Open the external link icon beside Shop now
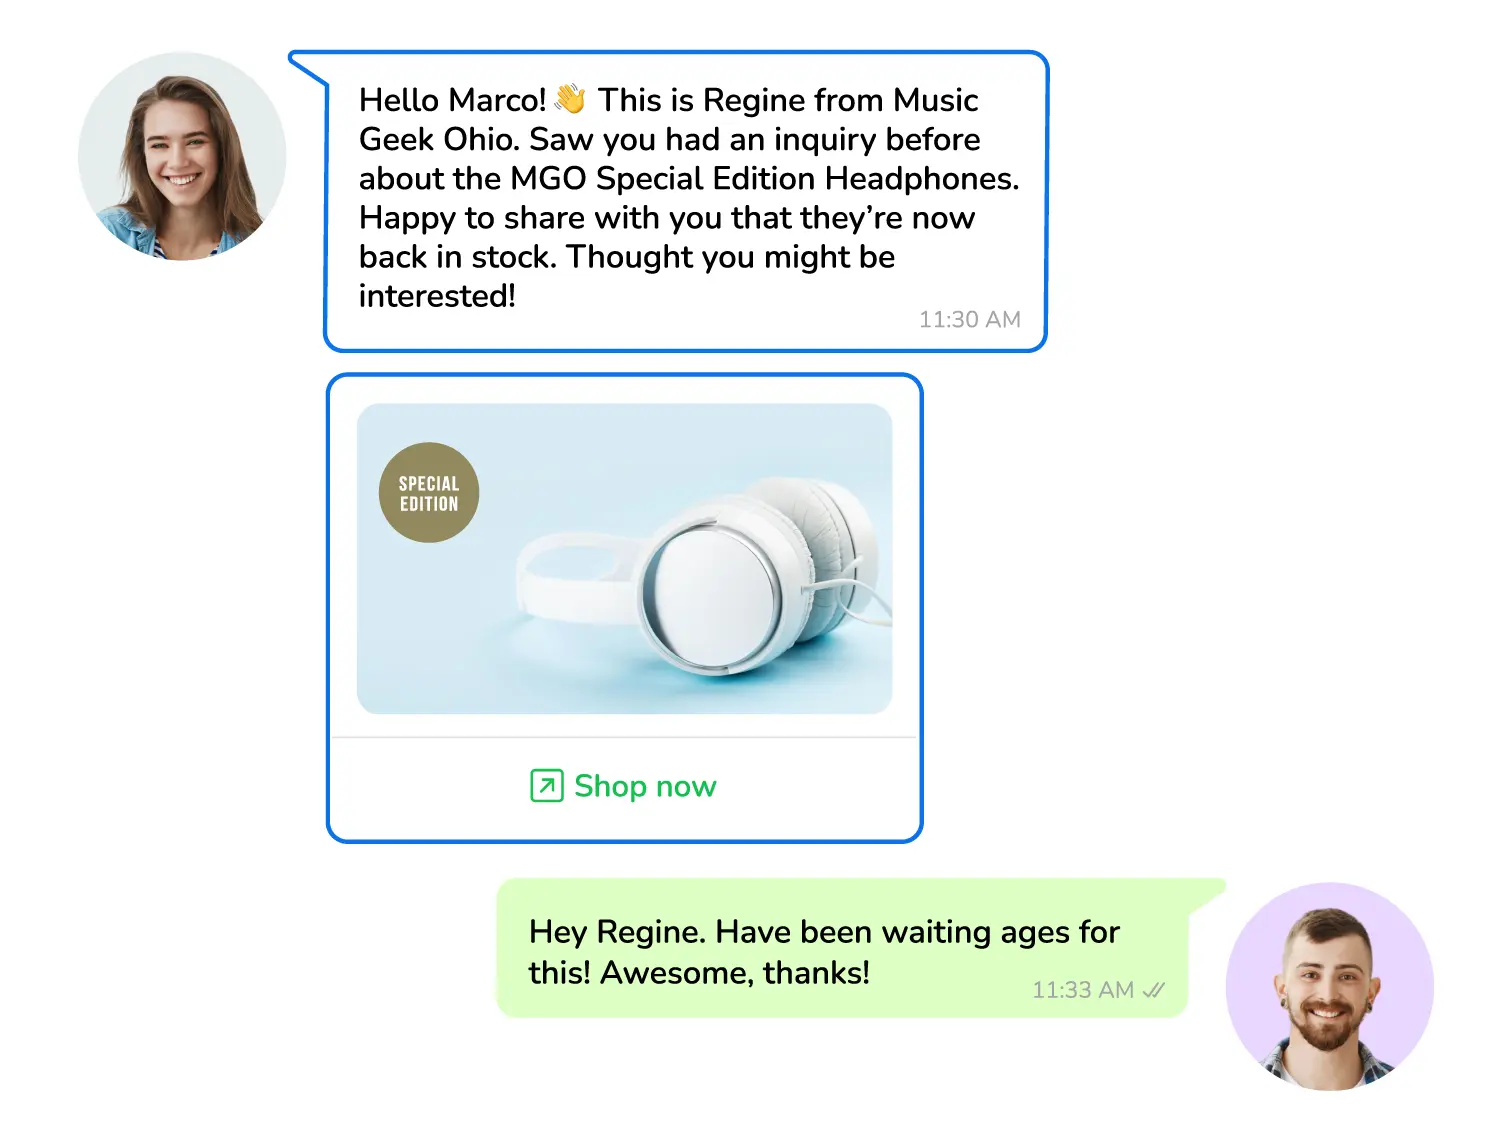The image size is (1500, 1125). (x=547, y=786)
